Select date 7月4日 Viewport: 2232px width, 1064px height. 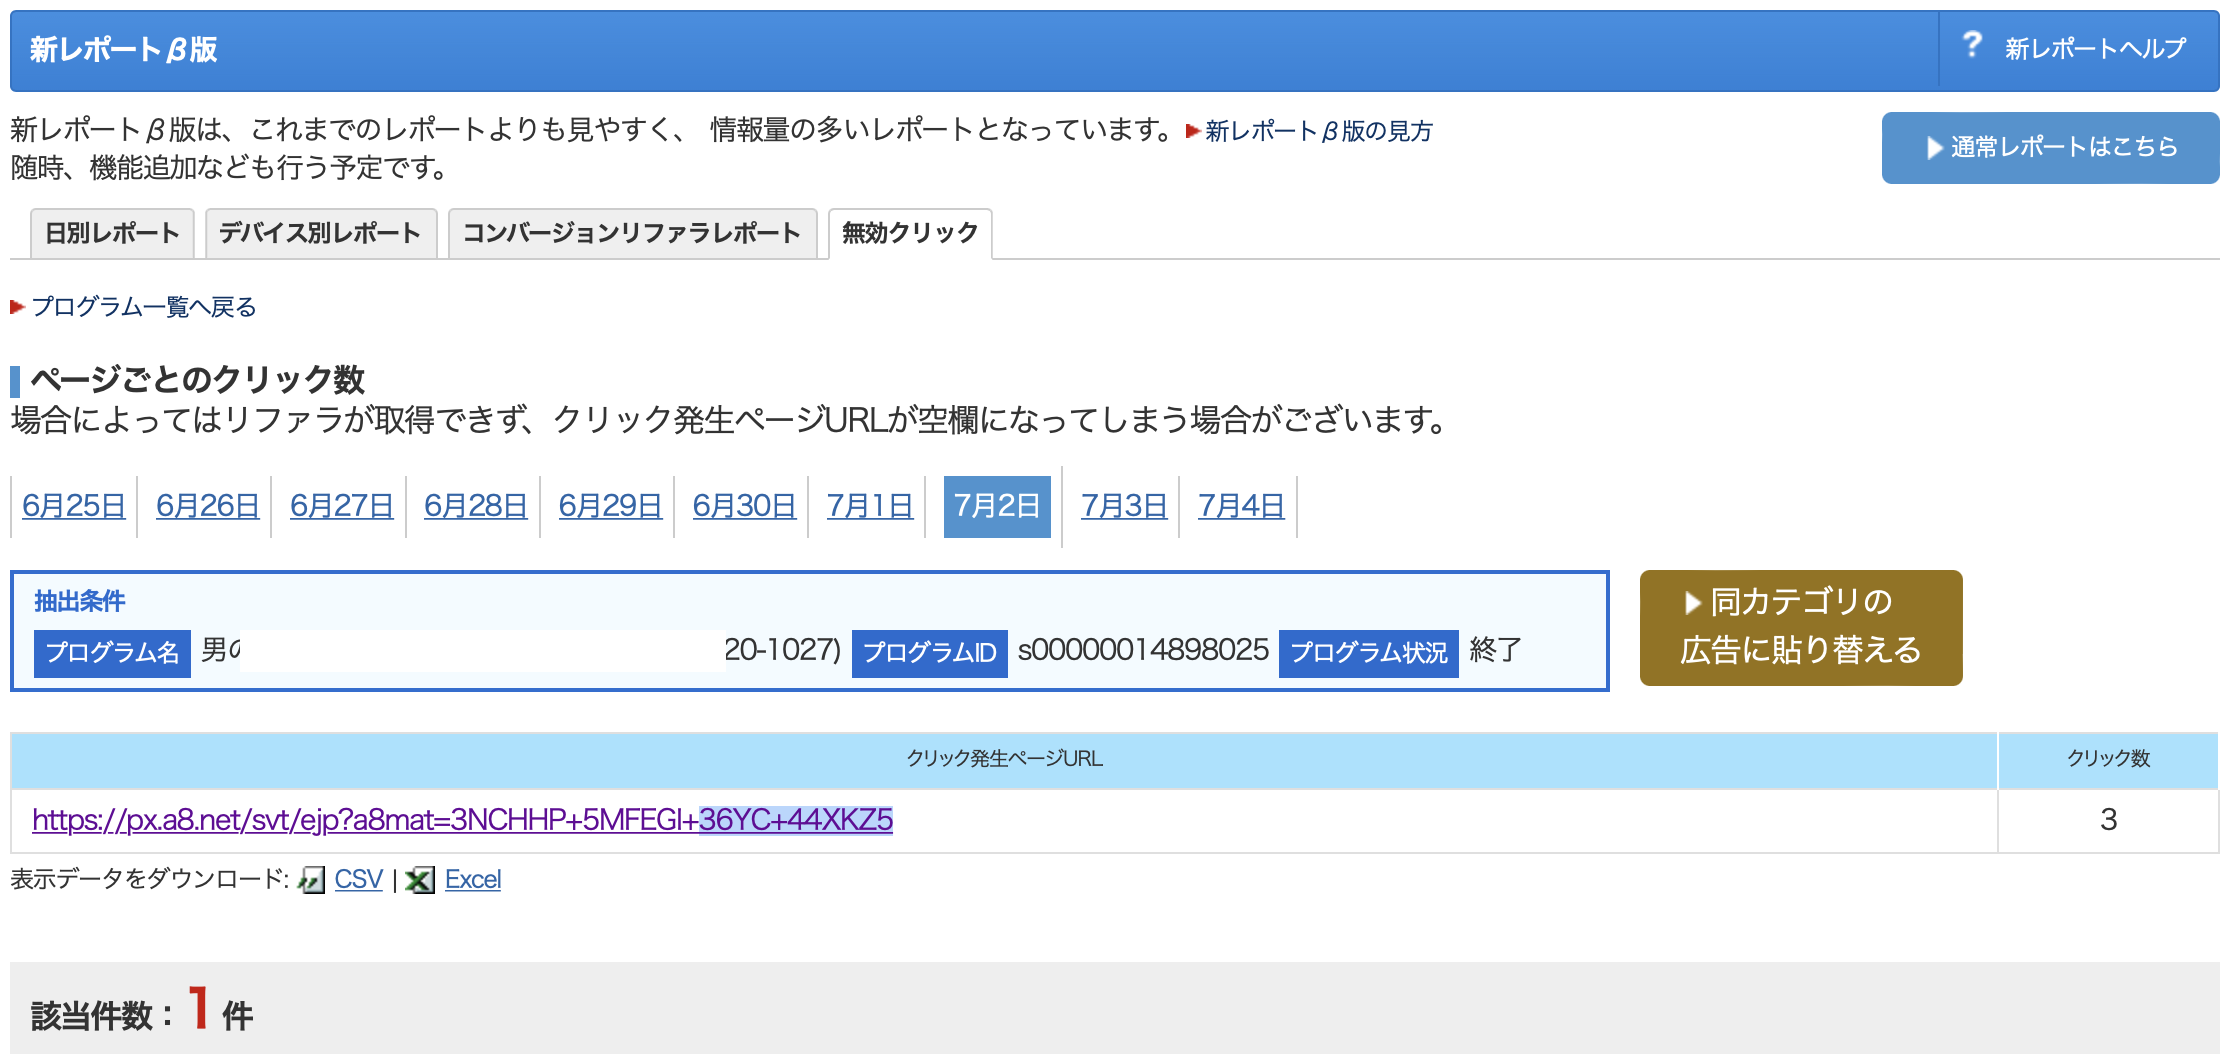click(1241, 506)
